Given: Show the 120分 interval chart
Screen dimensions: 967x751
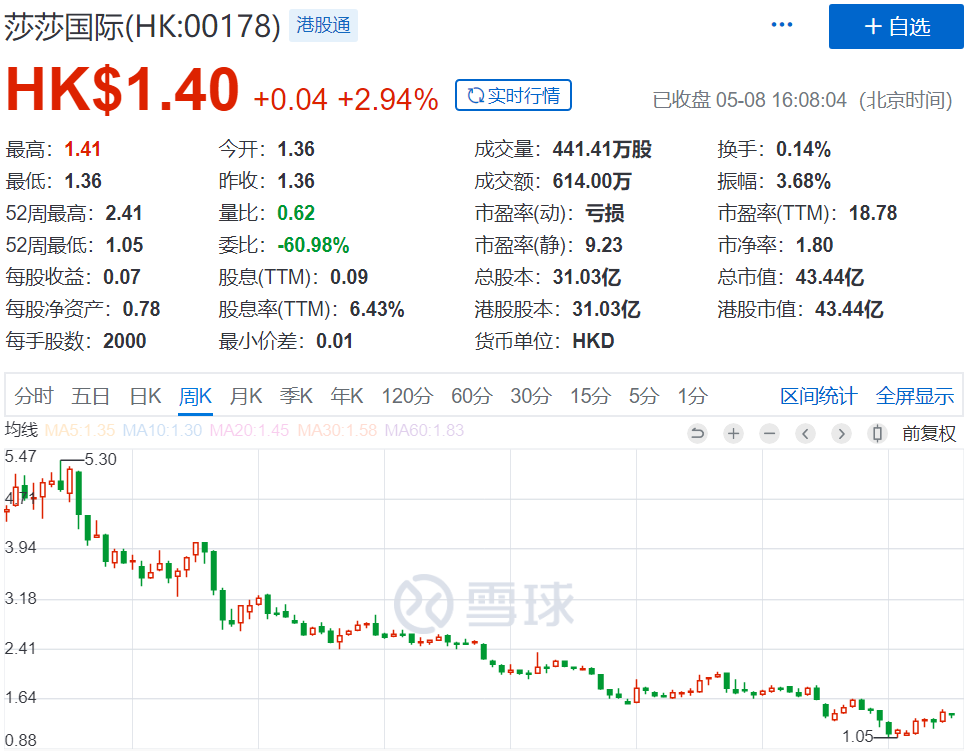Looking at the screenshot, I should click(x=407, y=396).
